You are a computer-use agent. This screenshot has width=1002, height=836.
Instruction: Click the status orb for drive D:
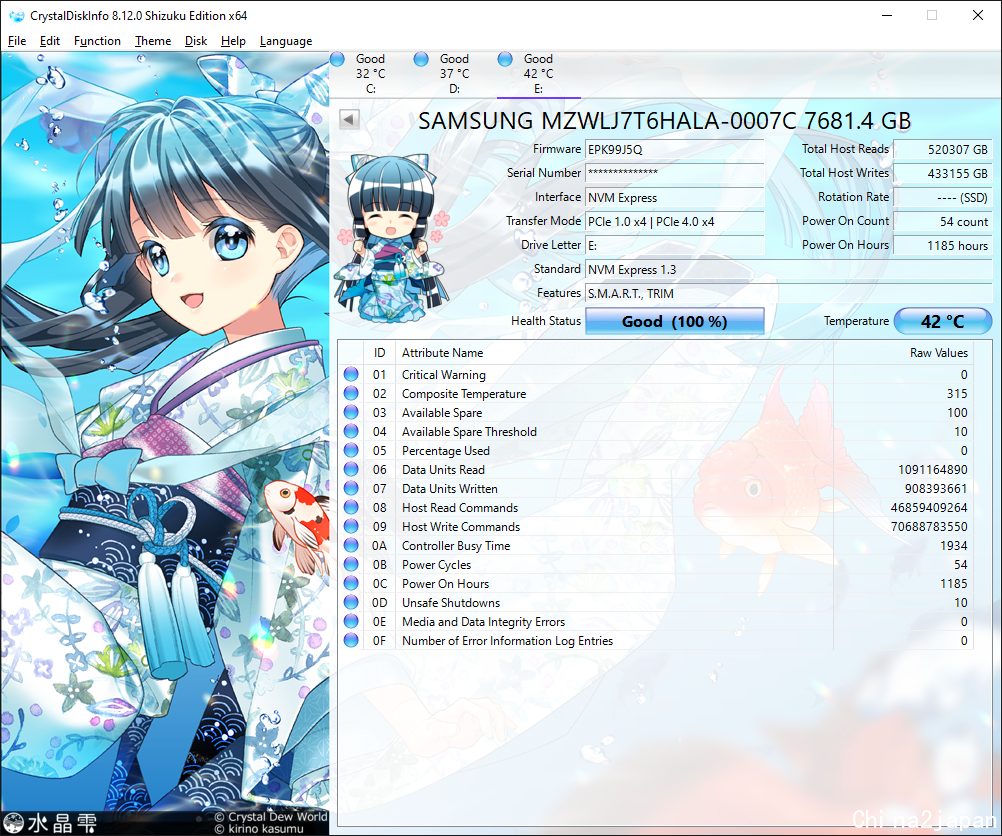coord(421,59)
